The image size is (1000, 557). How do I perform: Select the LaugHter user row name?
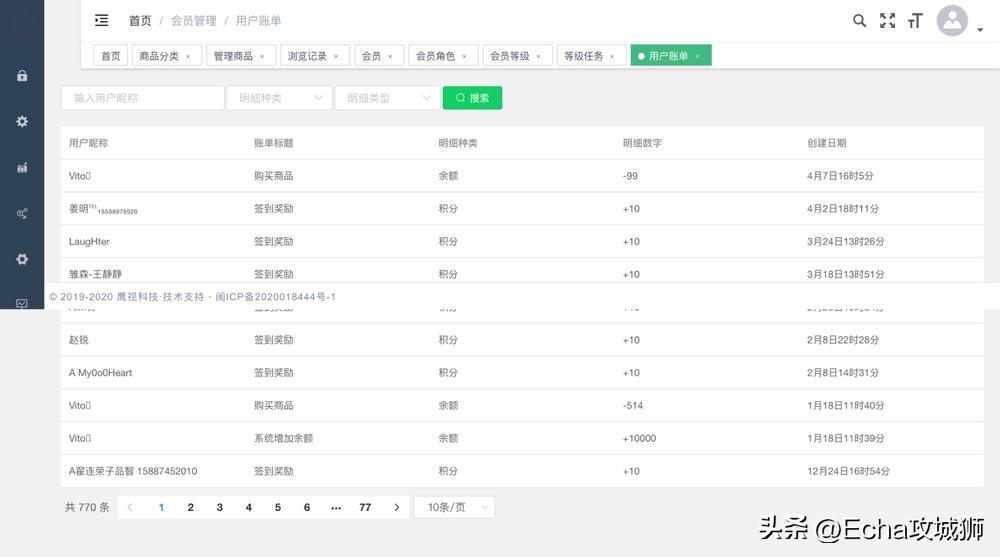point(89,241)
